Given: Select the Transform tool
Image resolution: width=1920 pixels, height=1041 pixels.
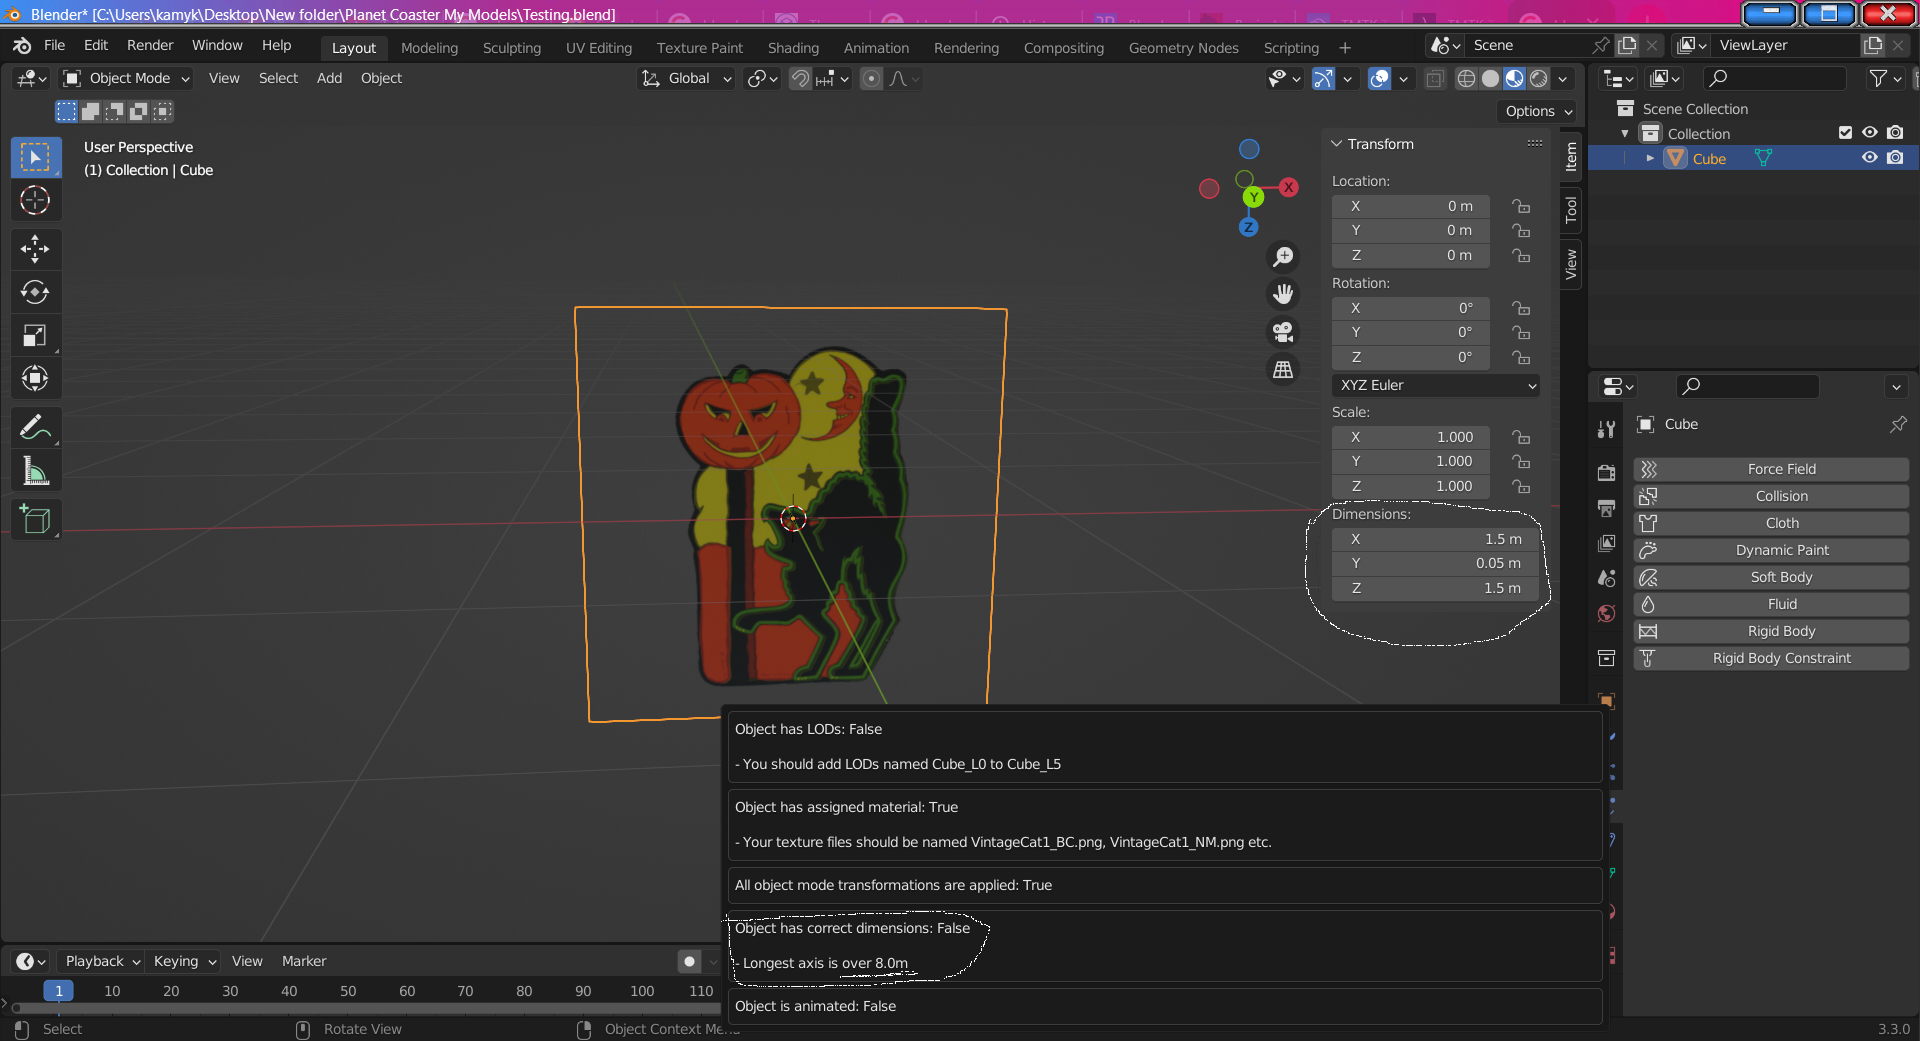Looking at the screenshot, I should pyautogui.click(x=36, y=378).
